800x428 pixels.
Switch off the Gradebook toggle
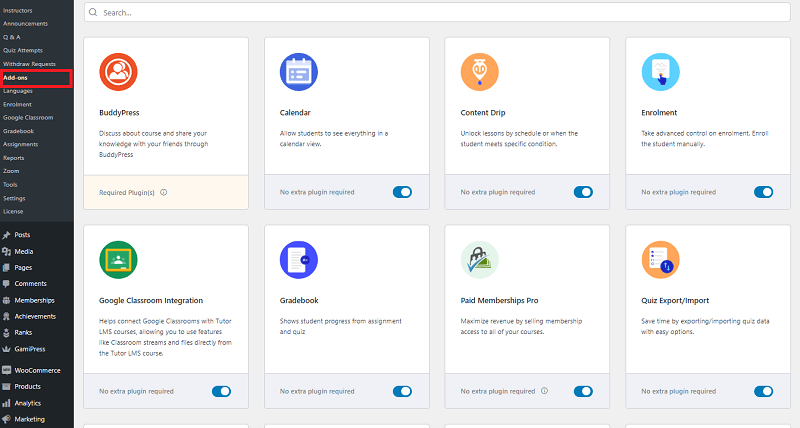402,391
